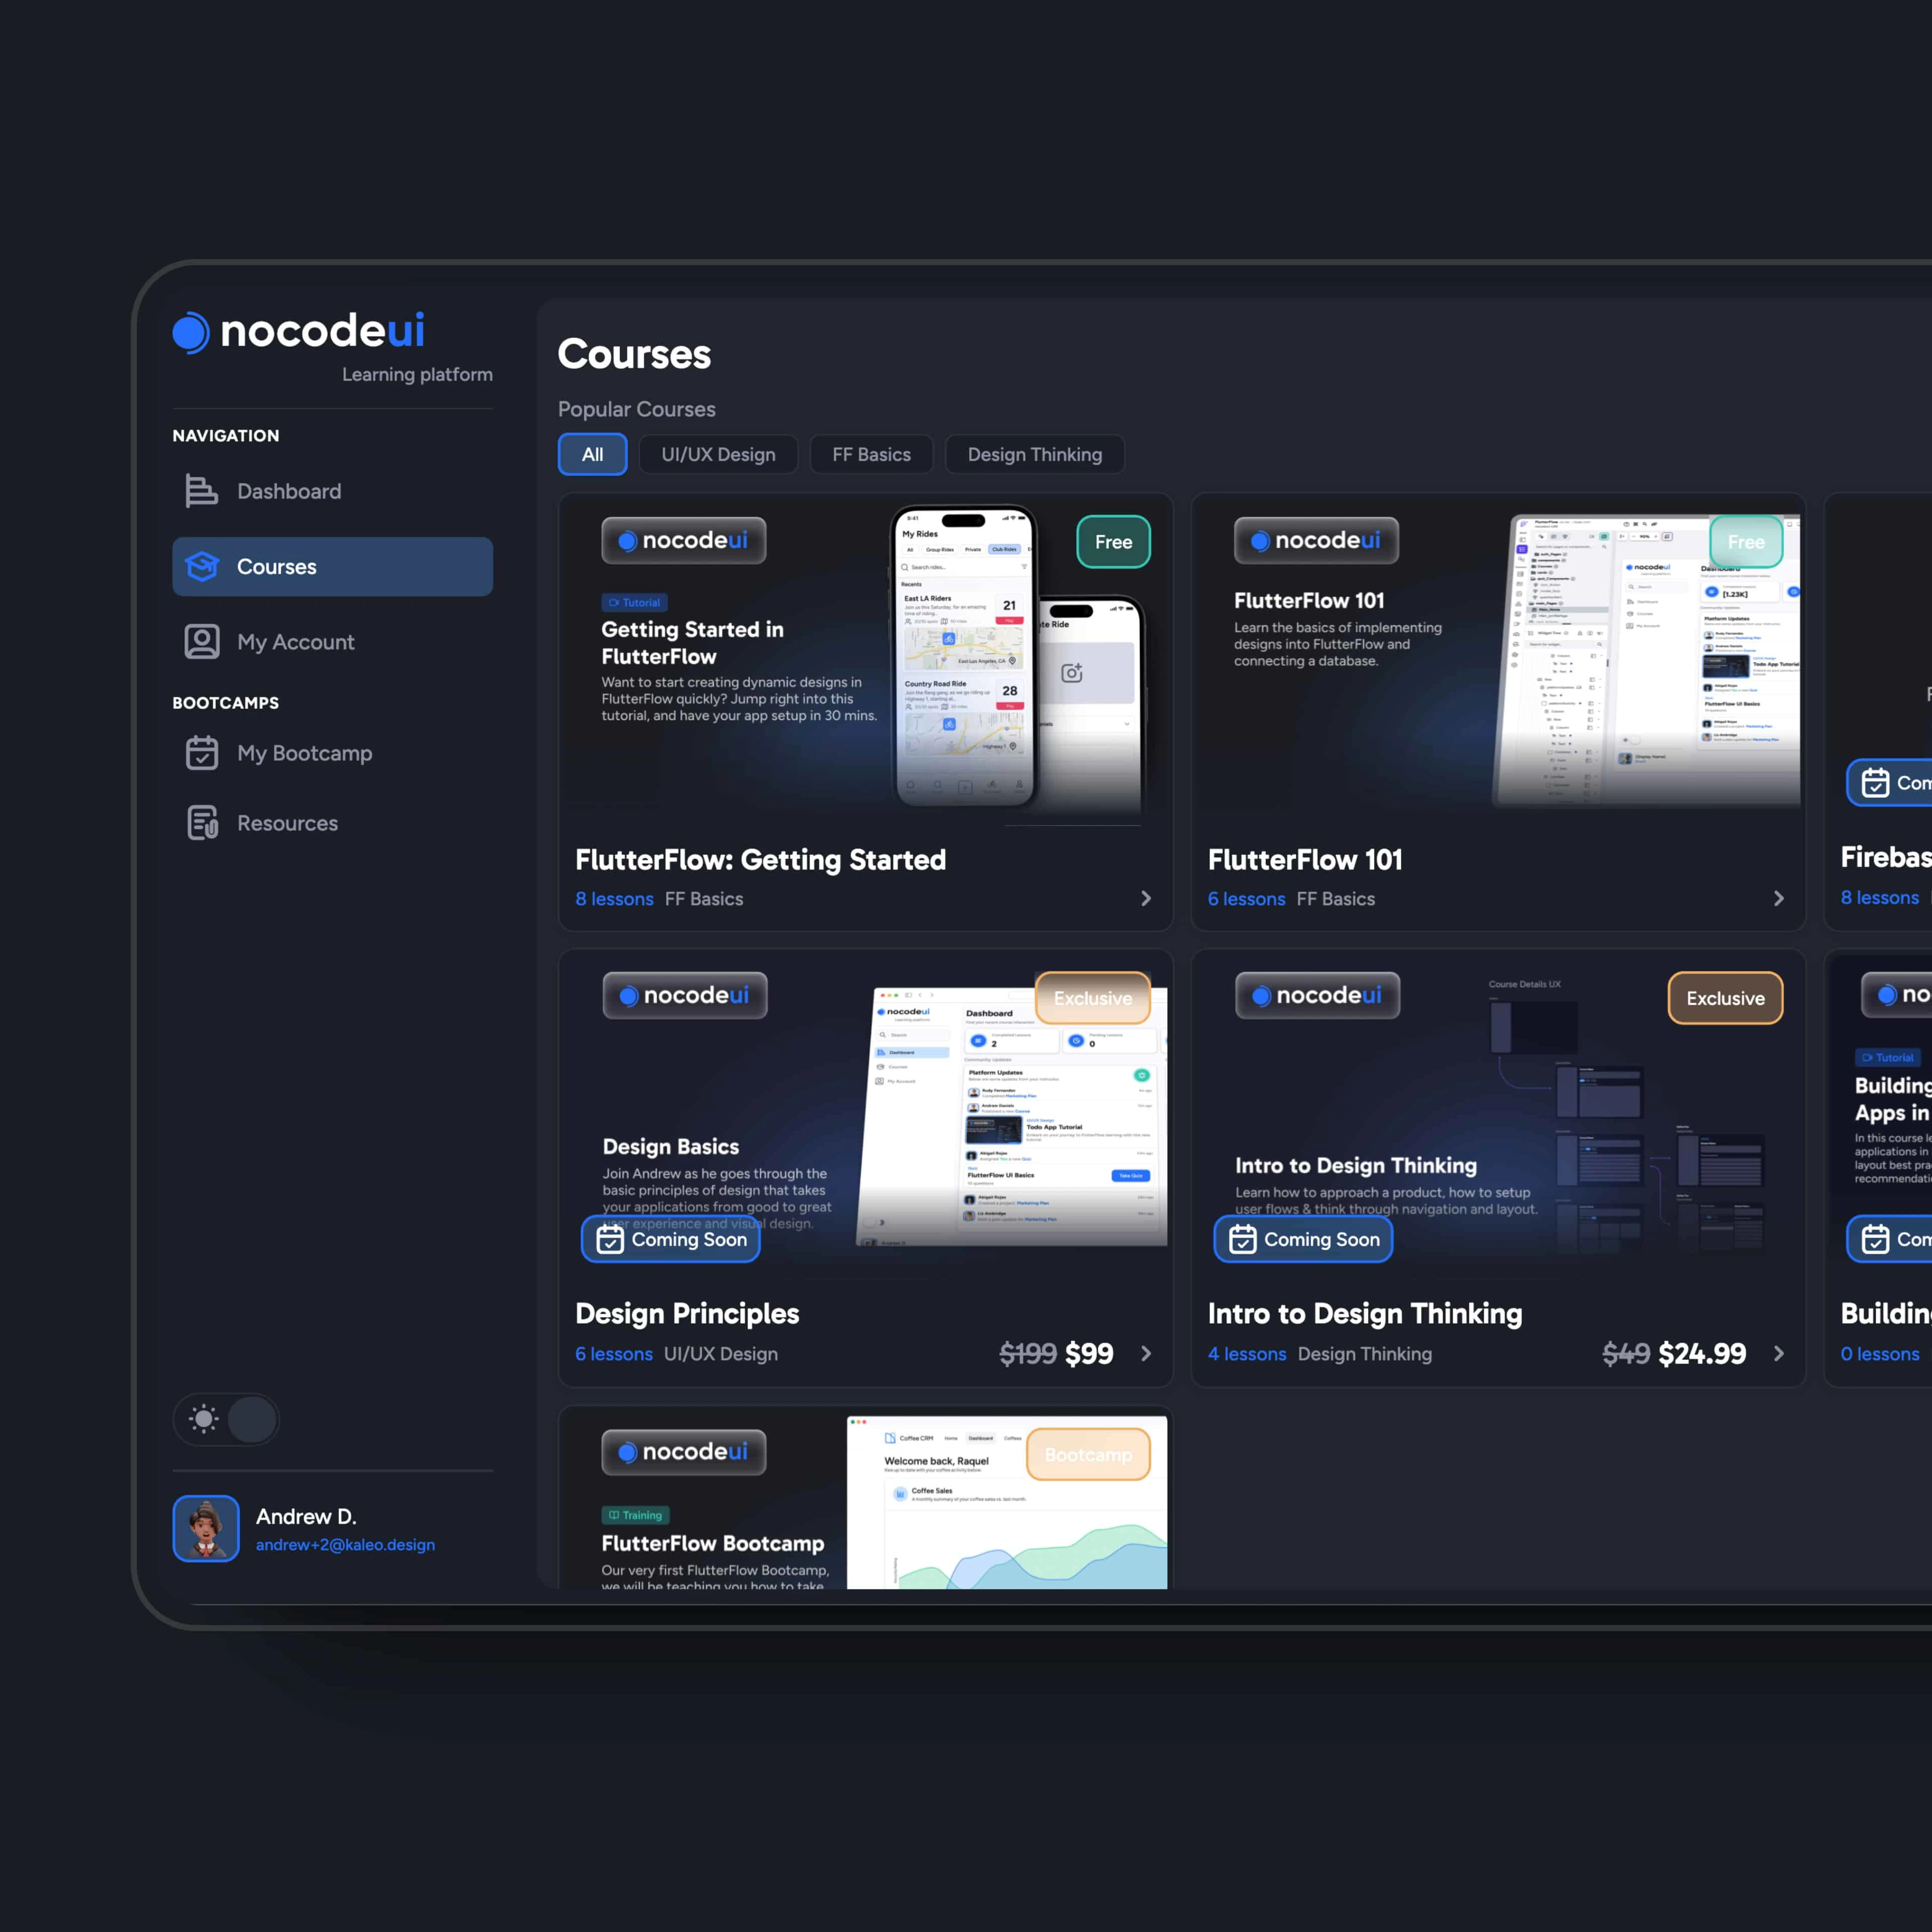Click 4 lessons under Intro to Design Thinking
This screenshot has width=1932, height=1932.
pyautogui.click(x=1247, y=1353)
